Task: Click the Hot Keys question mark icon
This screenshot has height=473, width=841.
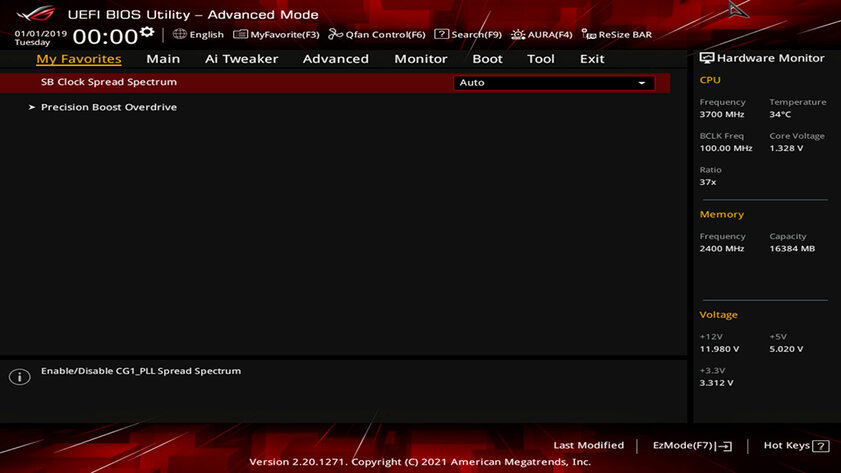Action: coord(821,446)
